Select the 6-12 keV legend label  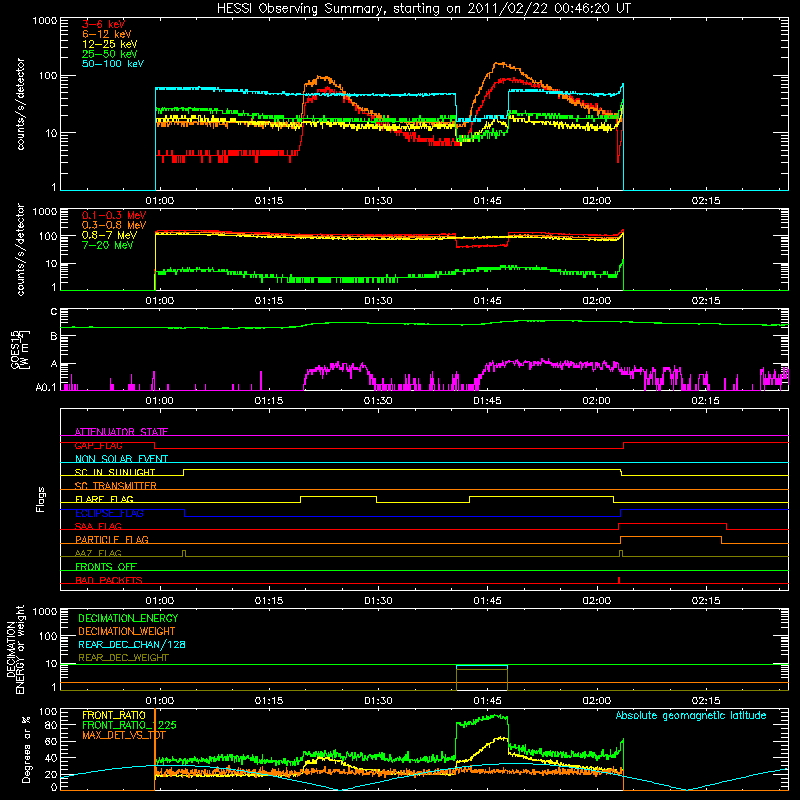click(x=107, y=34)
